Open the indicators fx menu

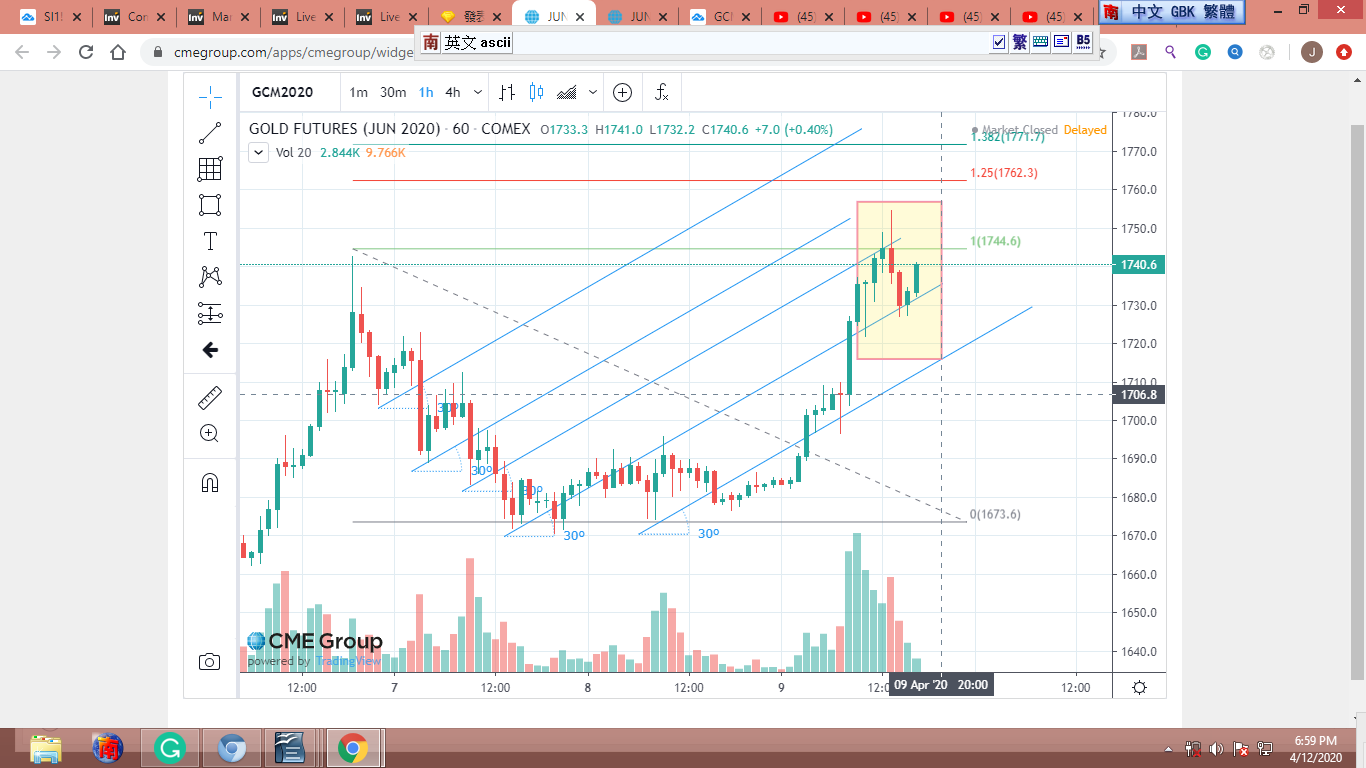click(x=661, y=93)
